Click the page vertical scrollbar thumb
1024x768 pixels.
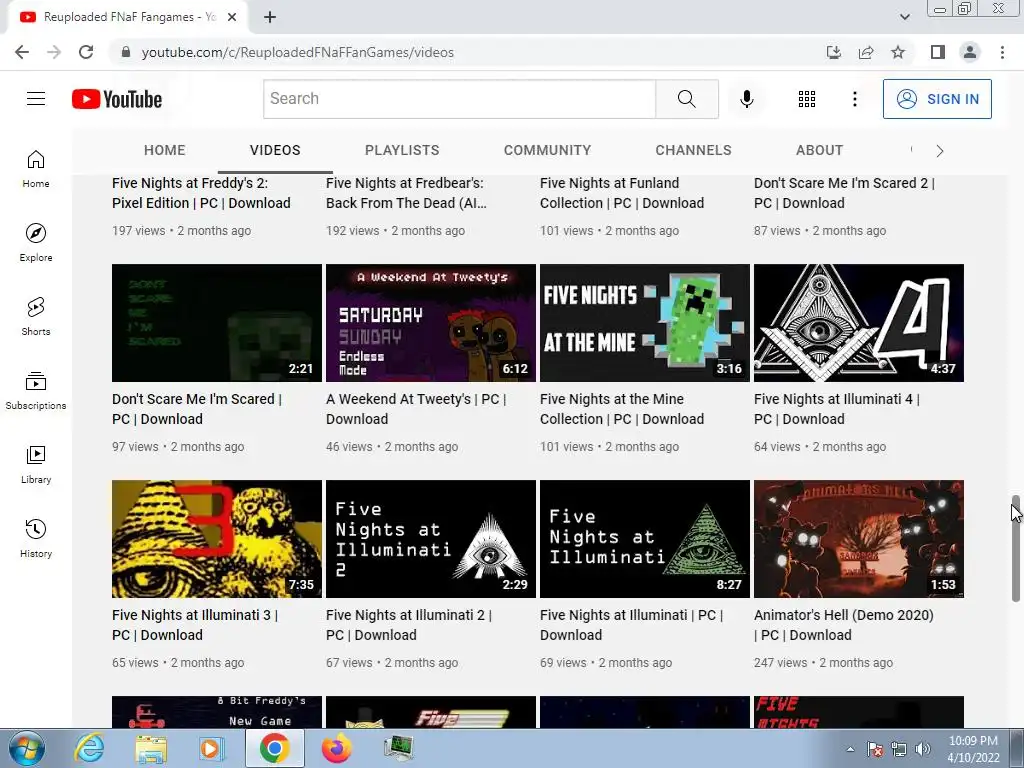[x=1016, y=548]
